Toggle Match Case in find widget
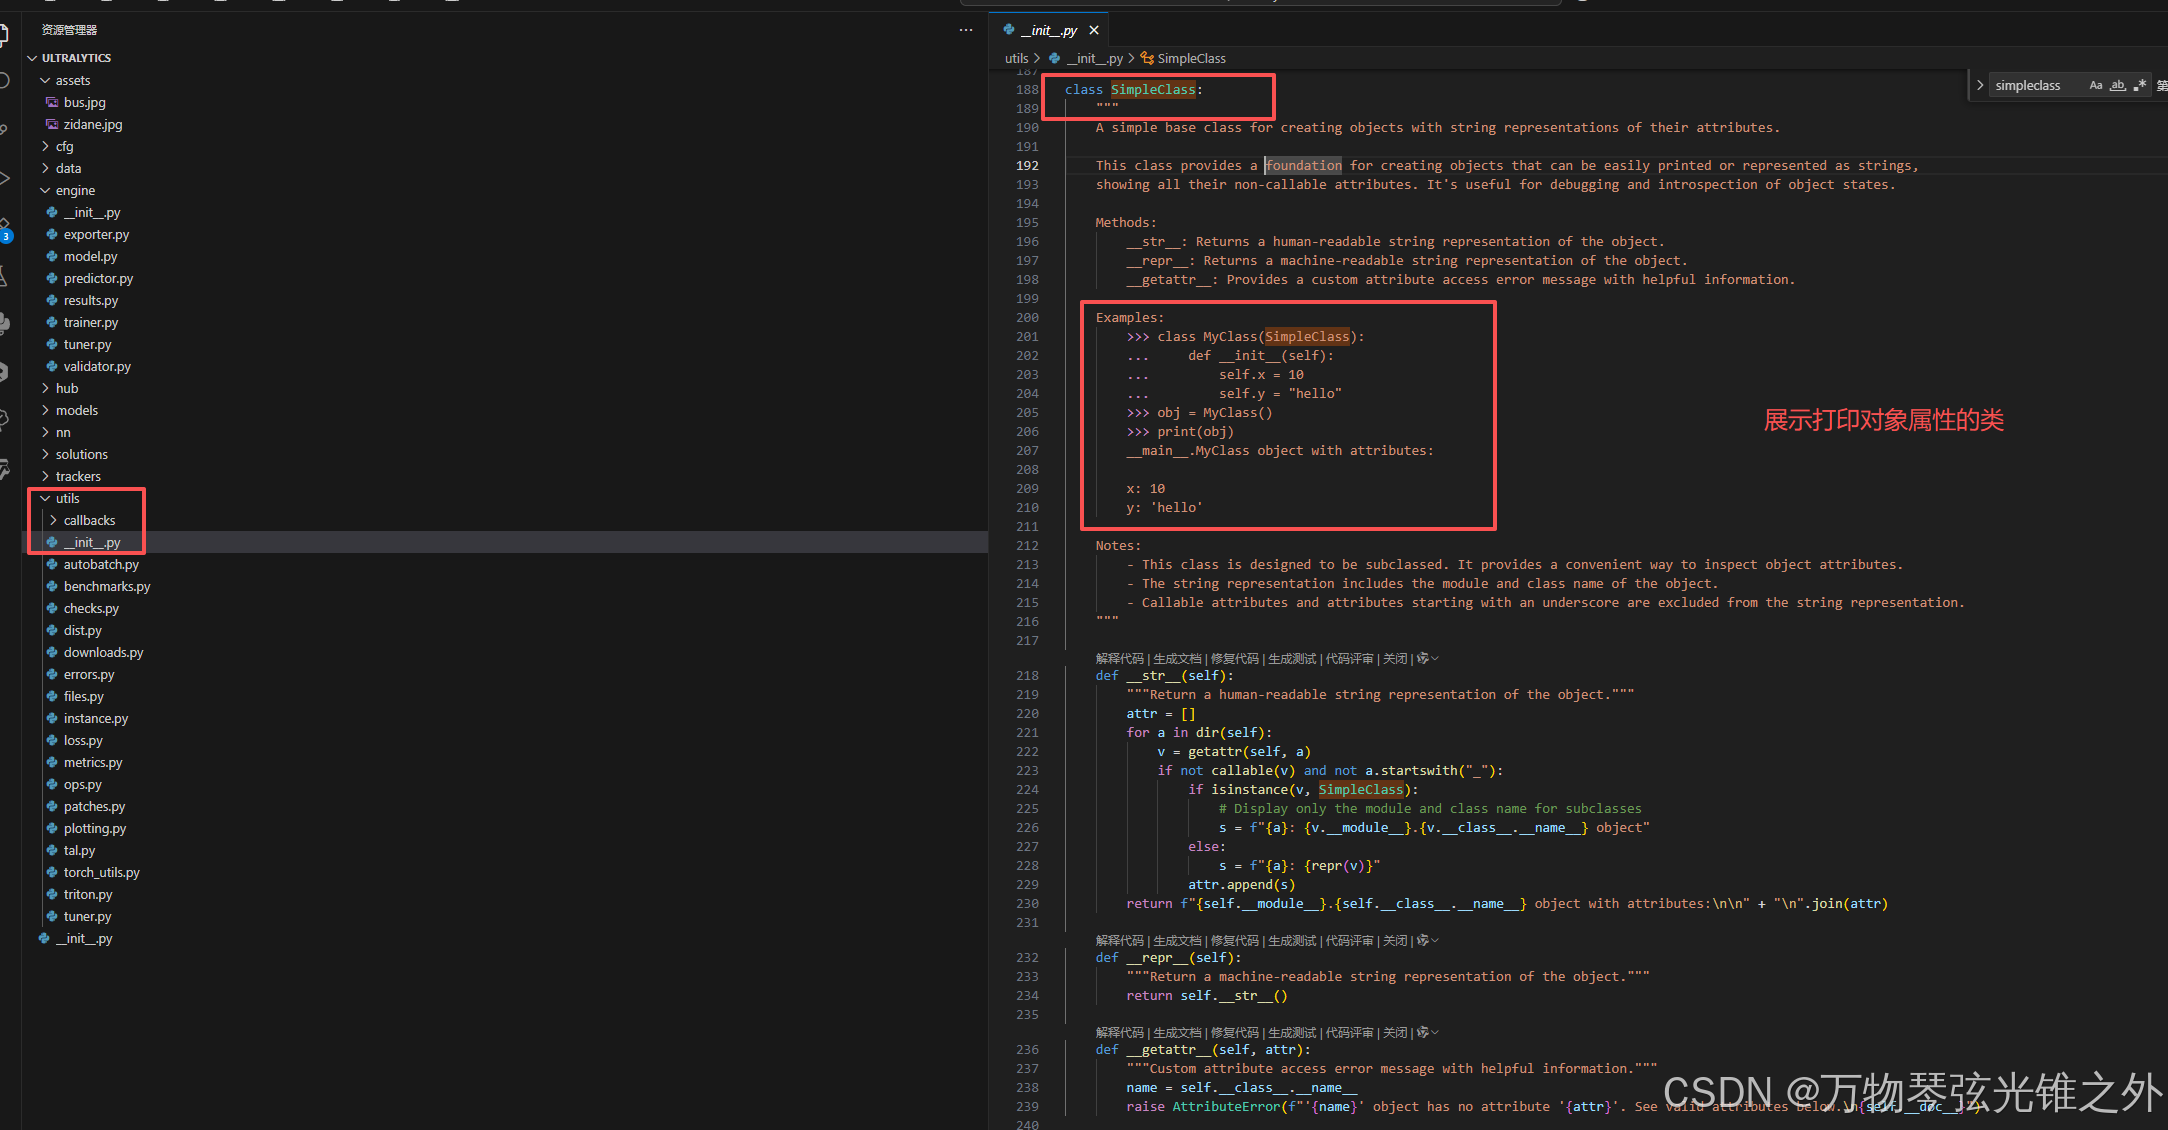This screenshot has width=2168, height=1130. pos(2096,85)
